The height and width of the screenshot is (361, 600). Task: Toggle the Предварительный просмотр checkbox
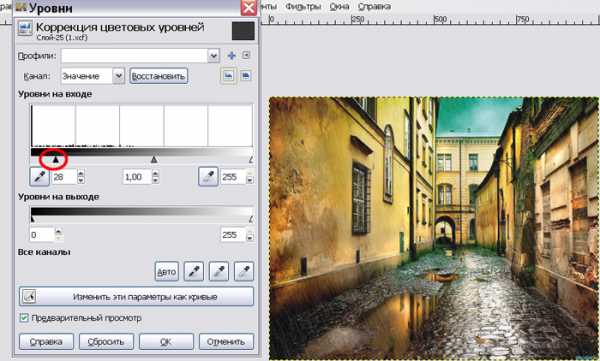(24, 318)
